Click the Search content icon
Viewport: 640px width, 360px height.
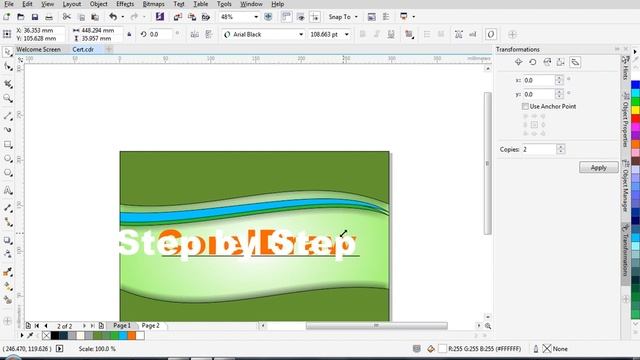click(x=160, y=17)
